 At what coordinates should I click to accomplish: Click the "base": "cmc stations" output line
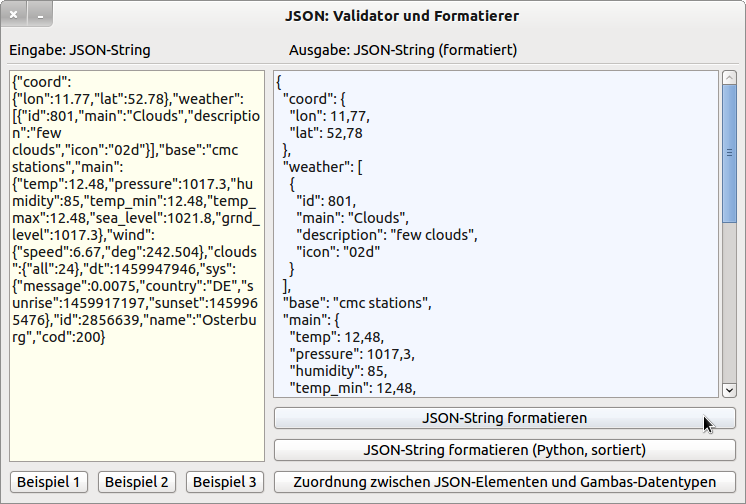click(357, 302)
